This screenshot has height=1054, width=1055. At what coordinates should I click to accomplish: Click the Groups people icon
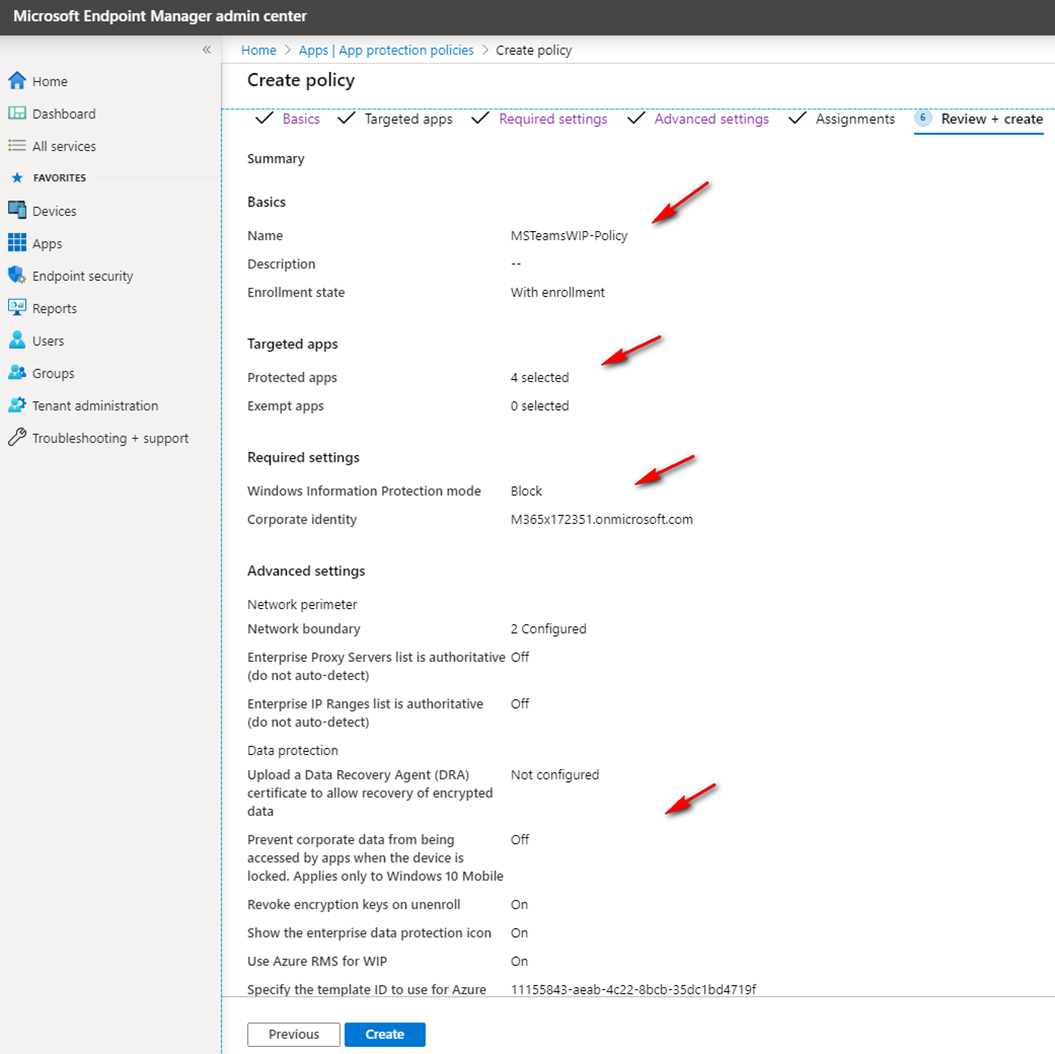[x=17, y=372]
